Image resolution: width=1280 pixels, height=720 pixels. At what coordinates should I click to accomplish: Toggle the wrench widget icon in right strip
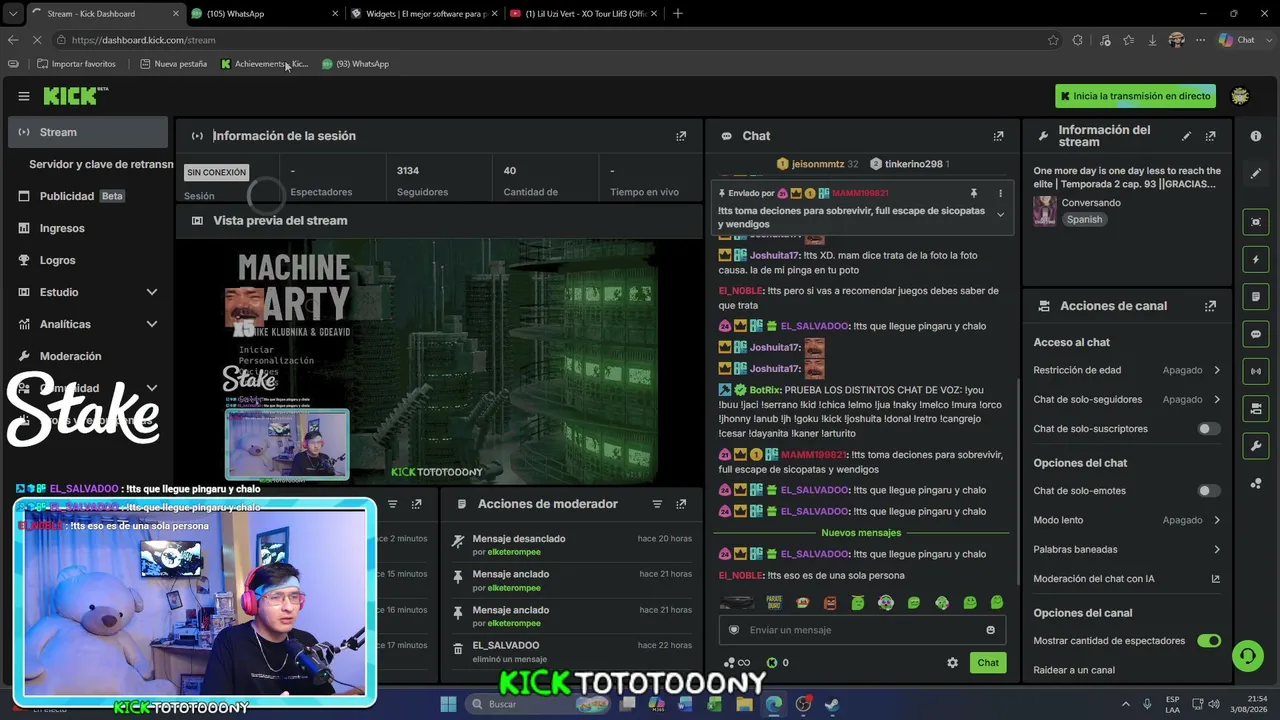[x=1256, y=445]
